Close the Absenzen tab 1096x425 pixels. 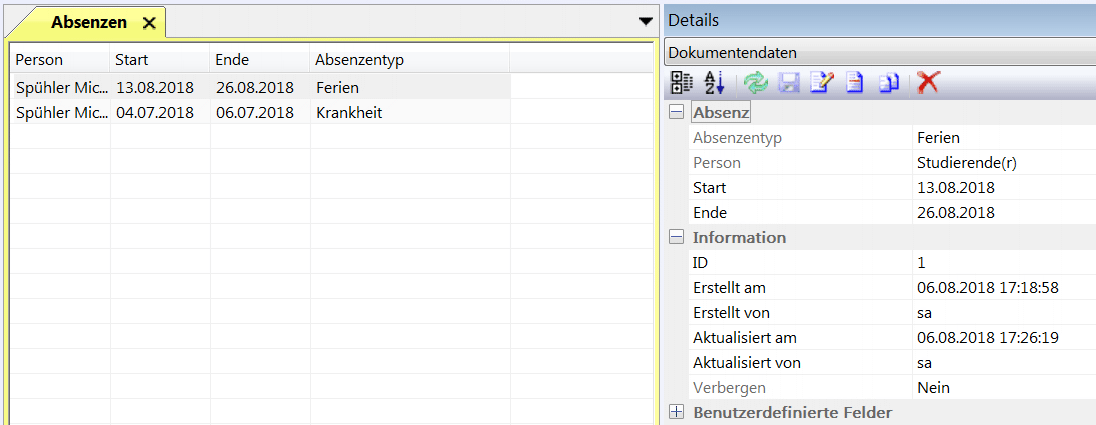(x=149, y=22)
